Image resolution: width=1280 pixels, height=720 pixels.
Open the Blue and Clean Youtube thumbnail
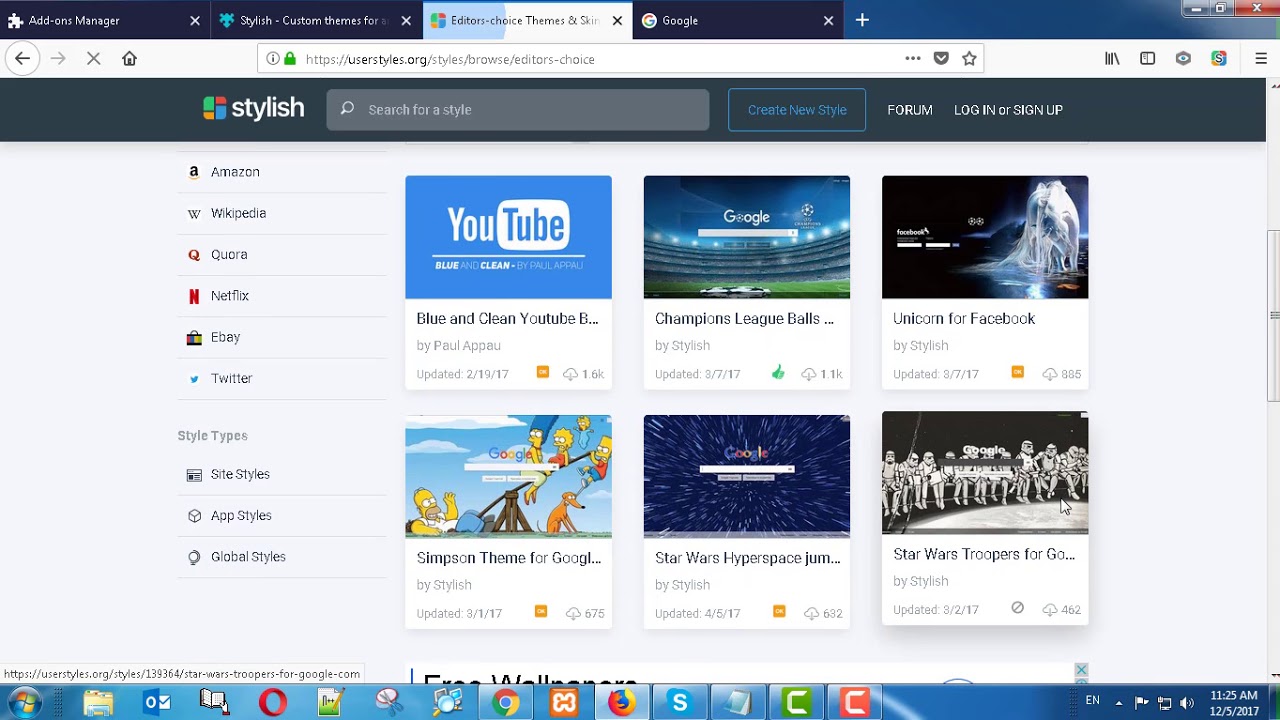[508, 237]
